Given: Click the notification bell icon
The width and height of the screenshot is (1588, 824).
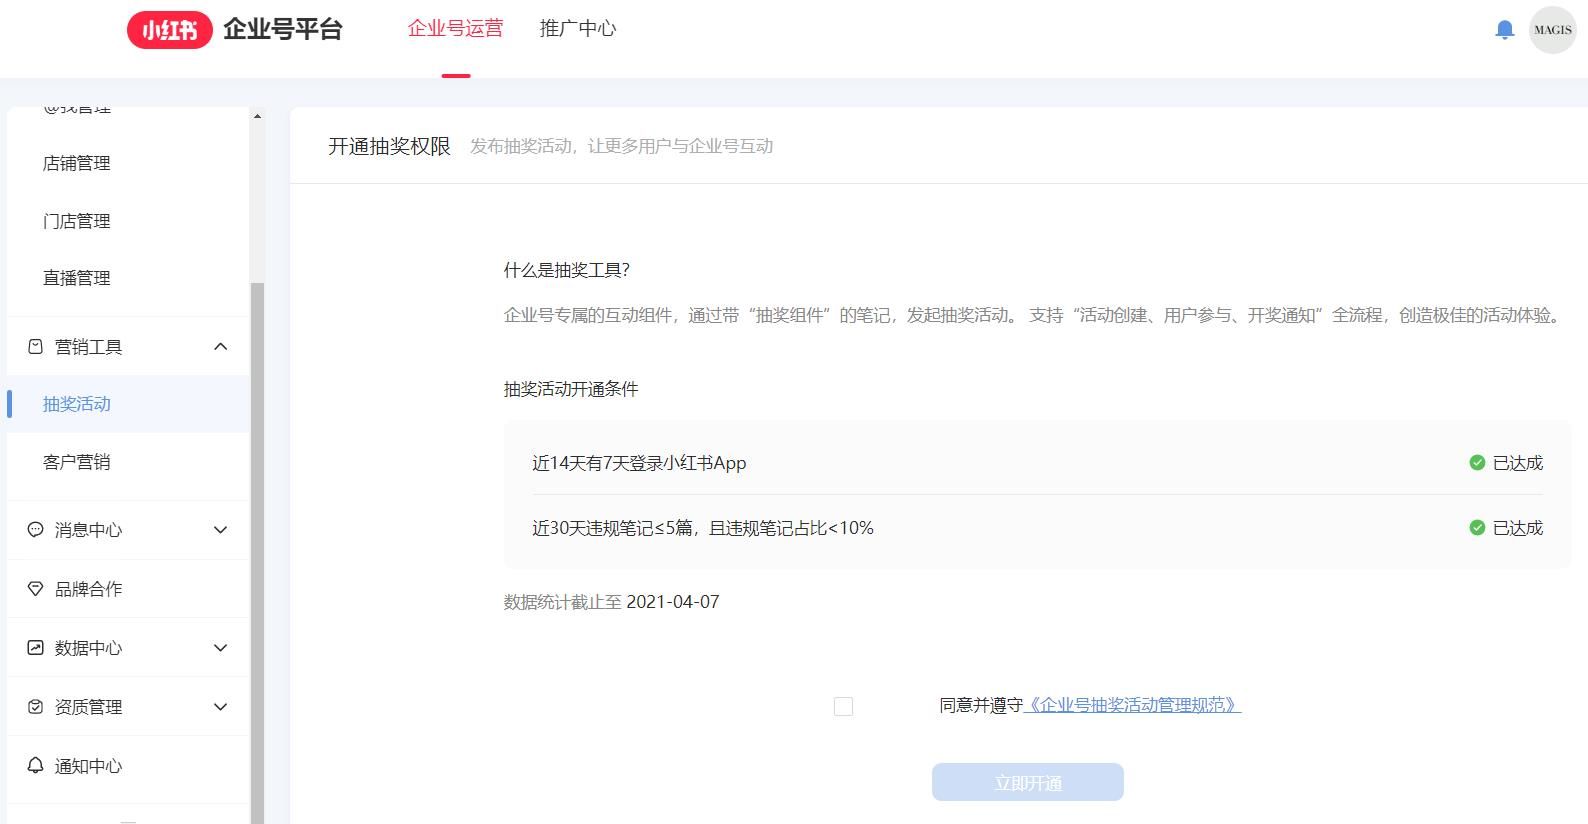Looking at the screenshot, I should tap(1504, 30).
